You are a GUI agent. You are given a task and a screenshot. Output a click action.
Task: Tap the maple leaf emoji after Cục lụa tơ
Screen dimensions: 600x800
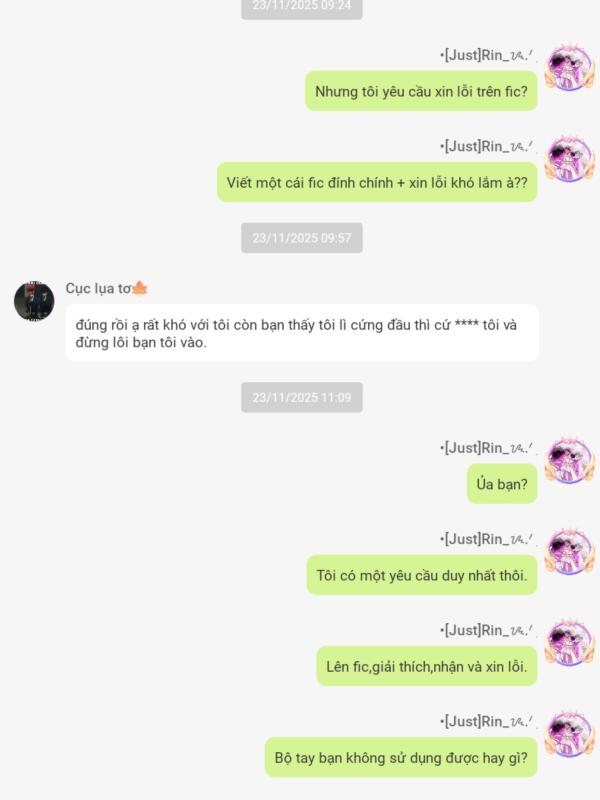(140, 289)
